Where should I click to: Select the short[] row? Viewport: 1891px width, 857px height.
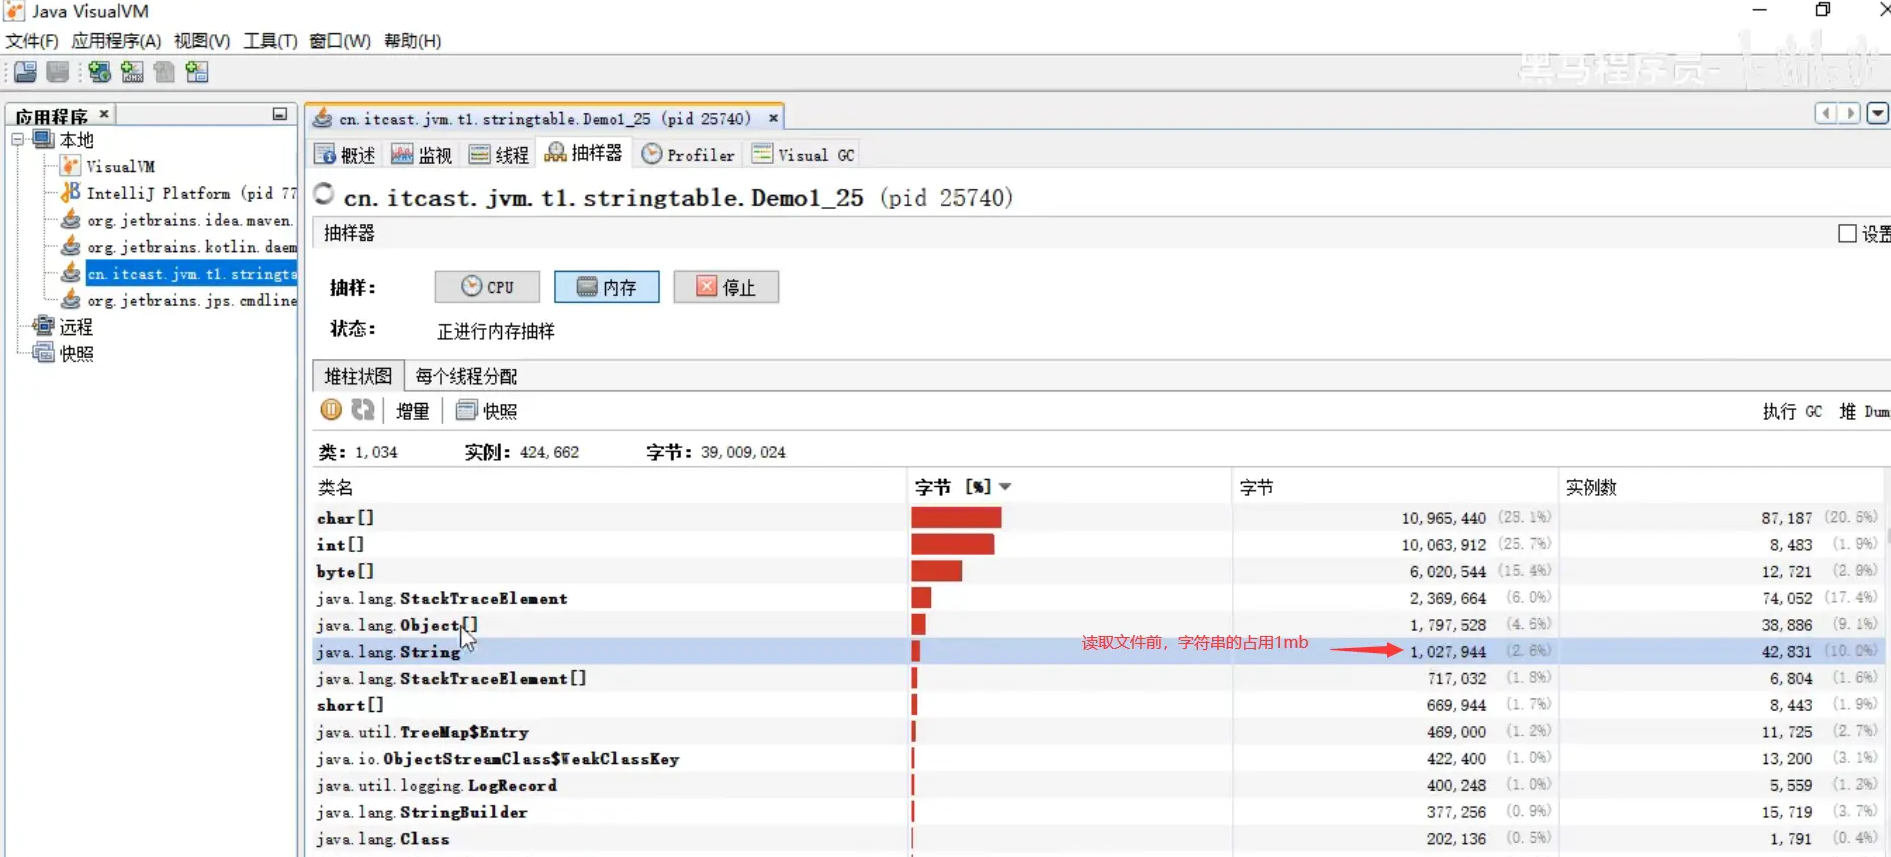coord(1099,705)
